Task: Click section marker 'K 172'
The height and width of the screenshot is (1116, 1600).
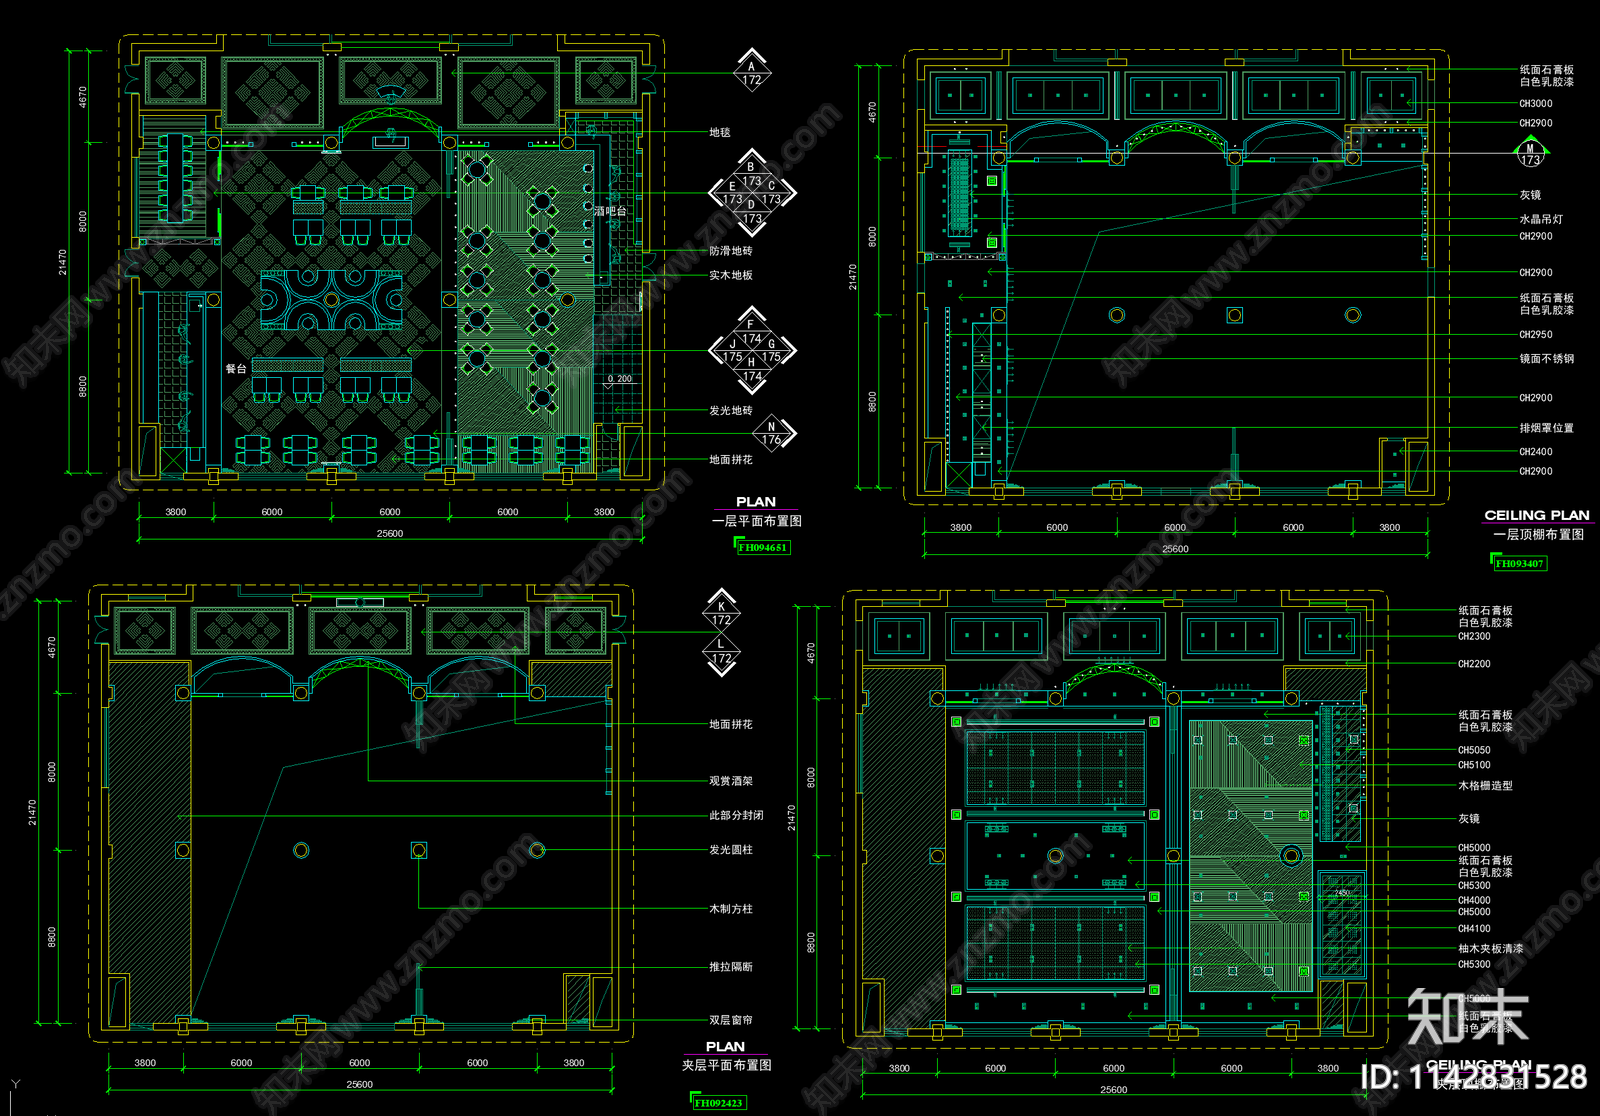Action: click(x=721, y=613)
